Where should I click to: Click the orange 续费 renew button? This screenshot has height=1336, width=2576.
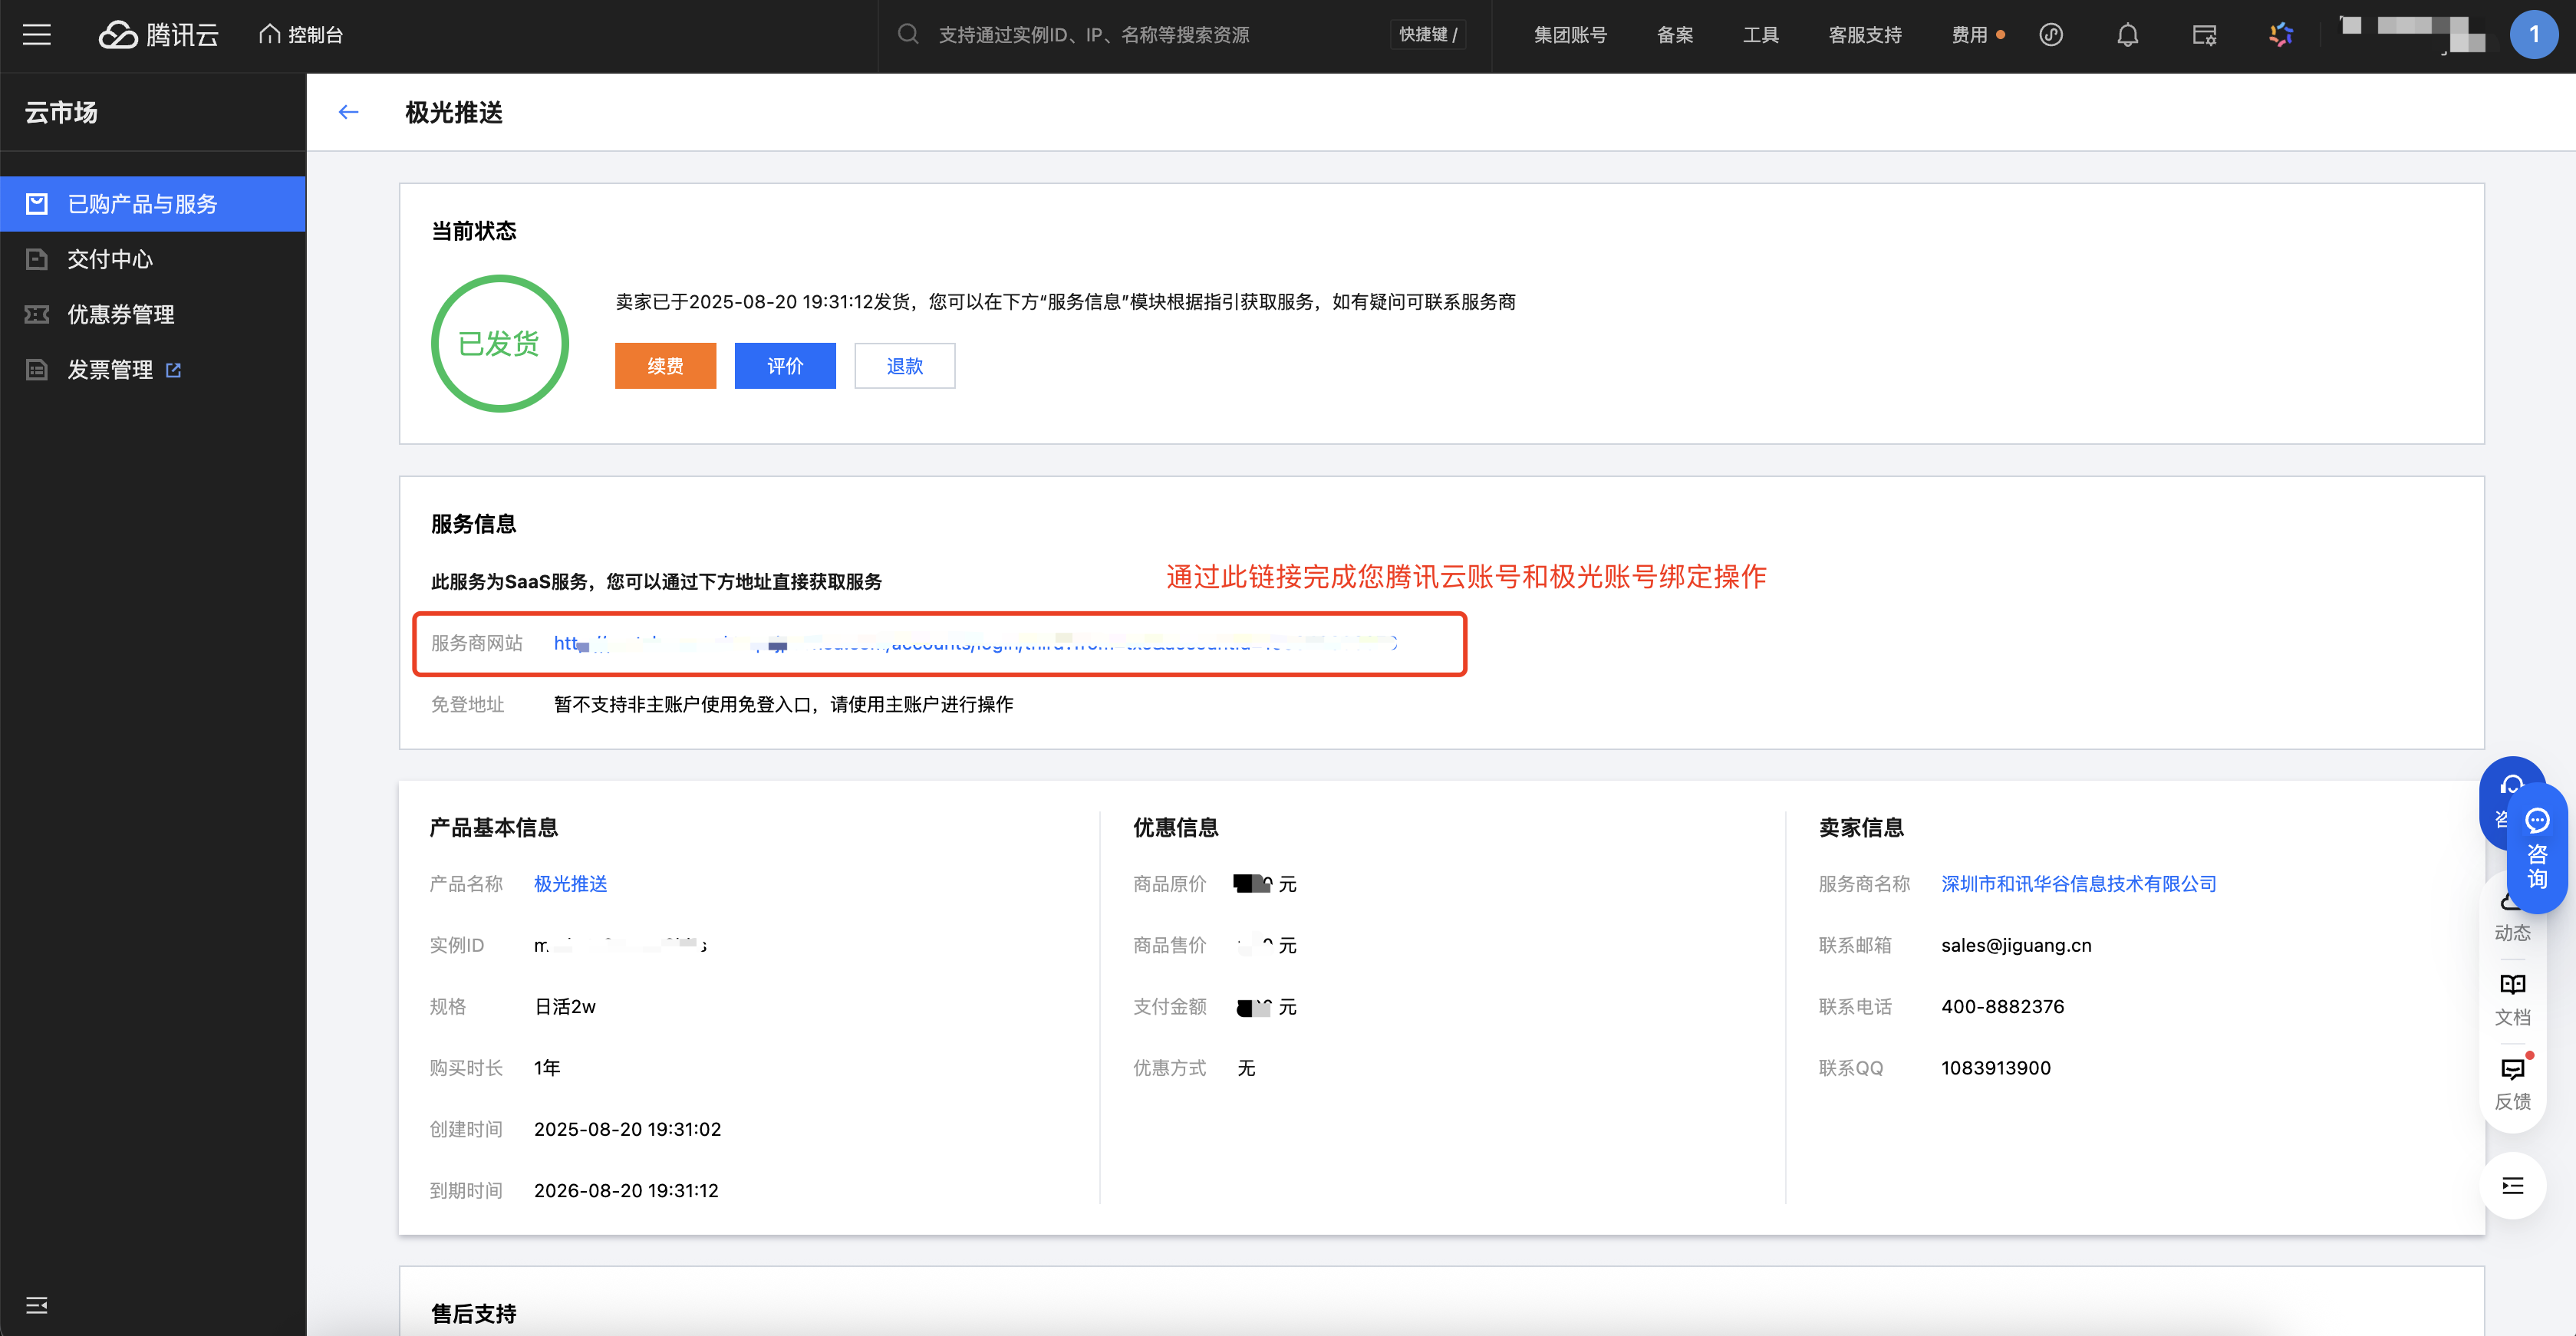(x=665, y=366)
